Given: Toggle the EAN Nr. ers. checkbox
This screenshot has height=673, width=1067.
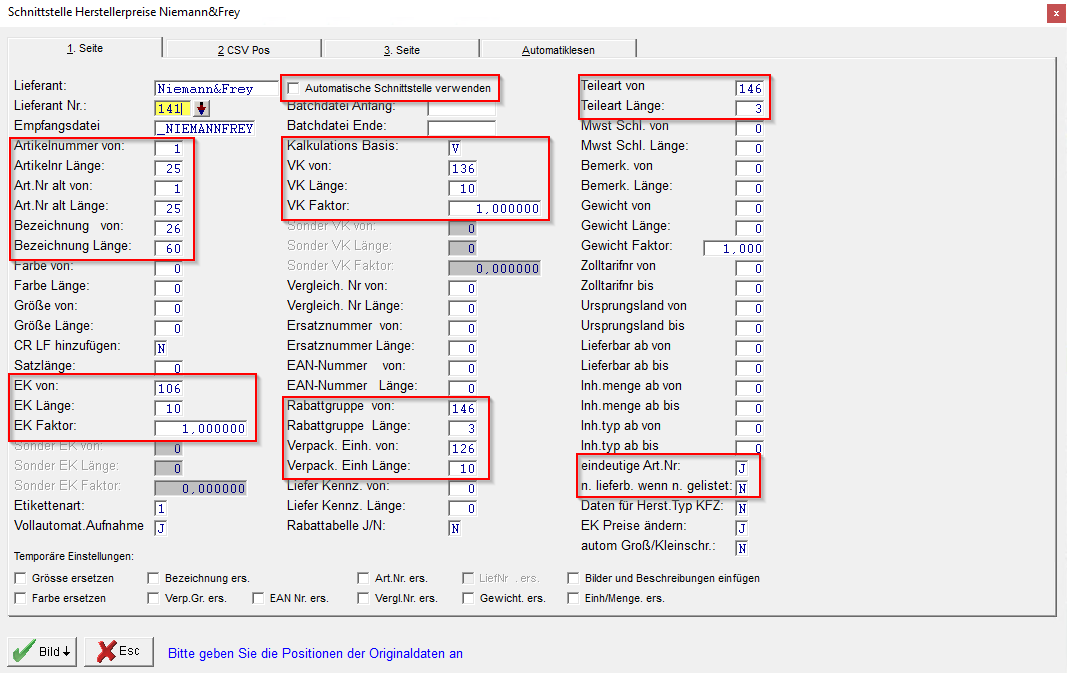Looking at the screenshot, I should click(258, 598).
